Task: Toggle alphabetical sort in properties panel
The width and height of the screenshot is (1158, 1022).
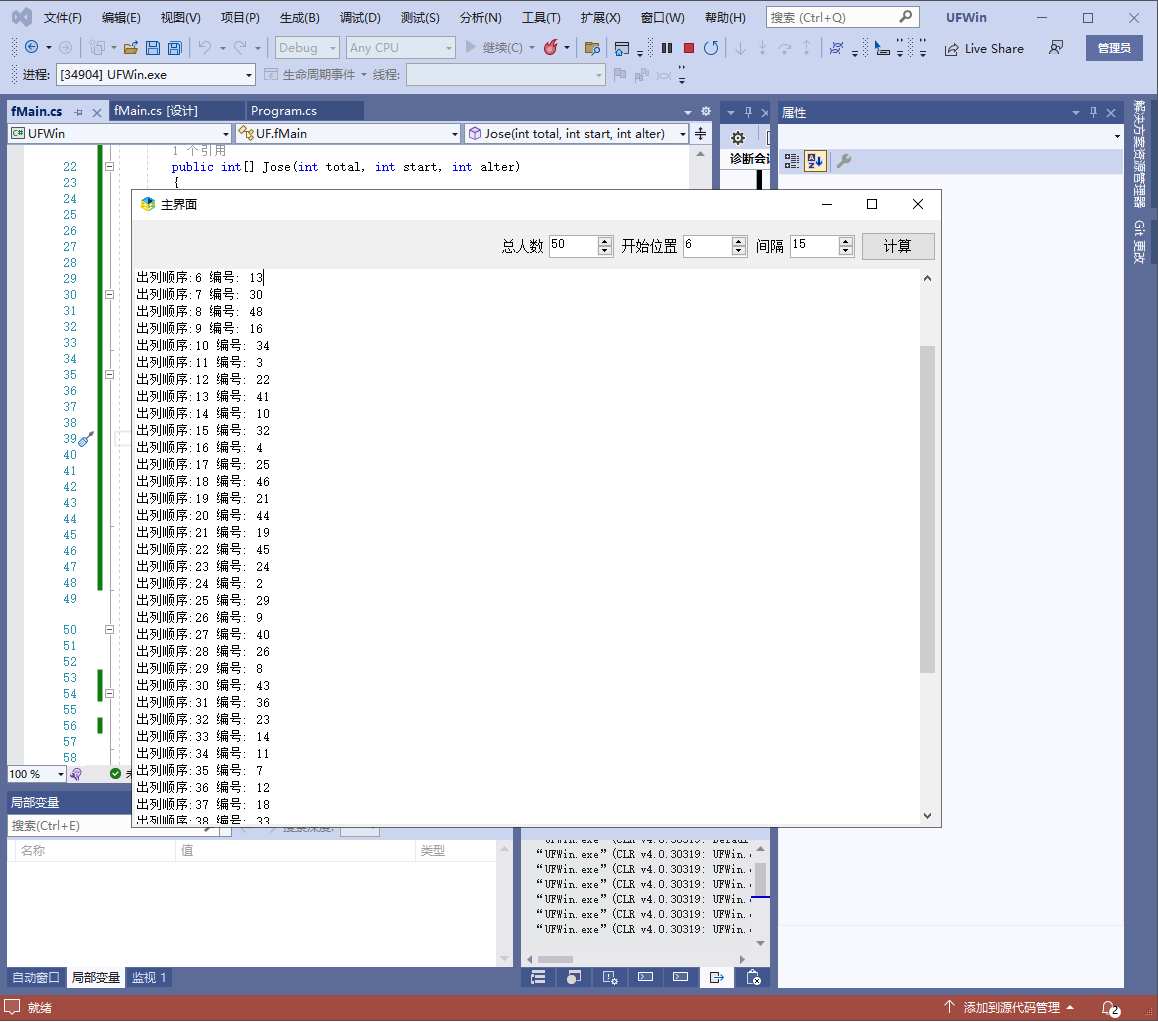Action: [815, 161]
